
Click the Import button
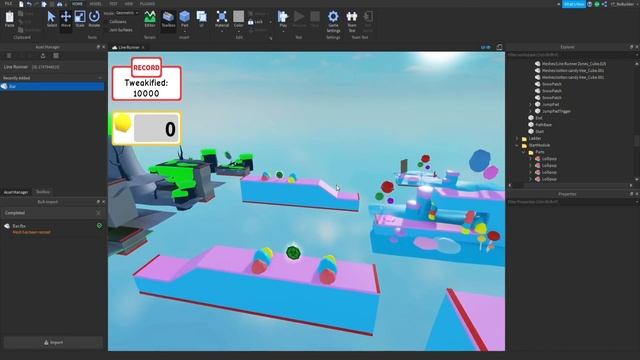53,342
